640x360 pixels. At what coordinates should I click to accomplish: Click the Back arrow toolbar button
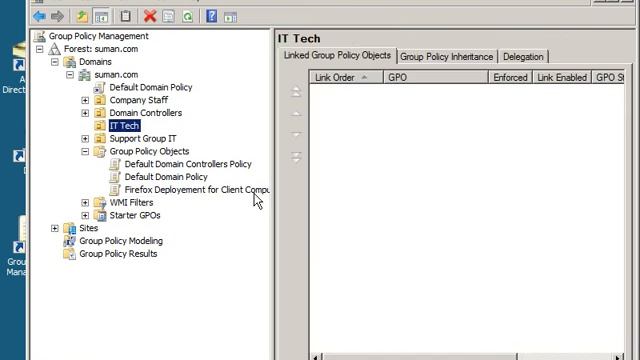click(40, 16)
